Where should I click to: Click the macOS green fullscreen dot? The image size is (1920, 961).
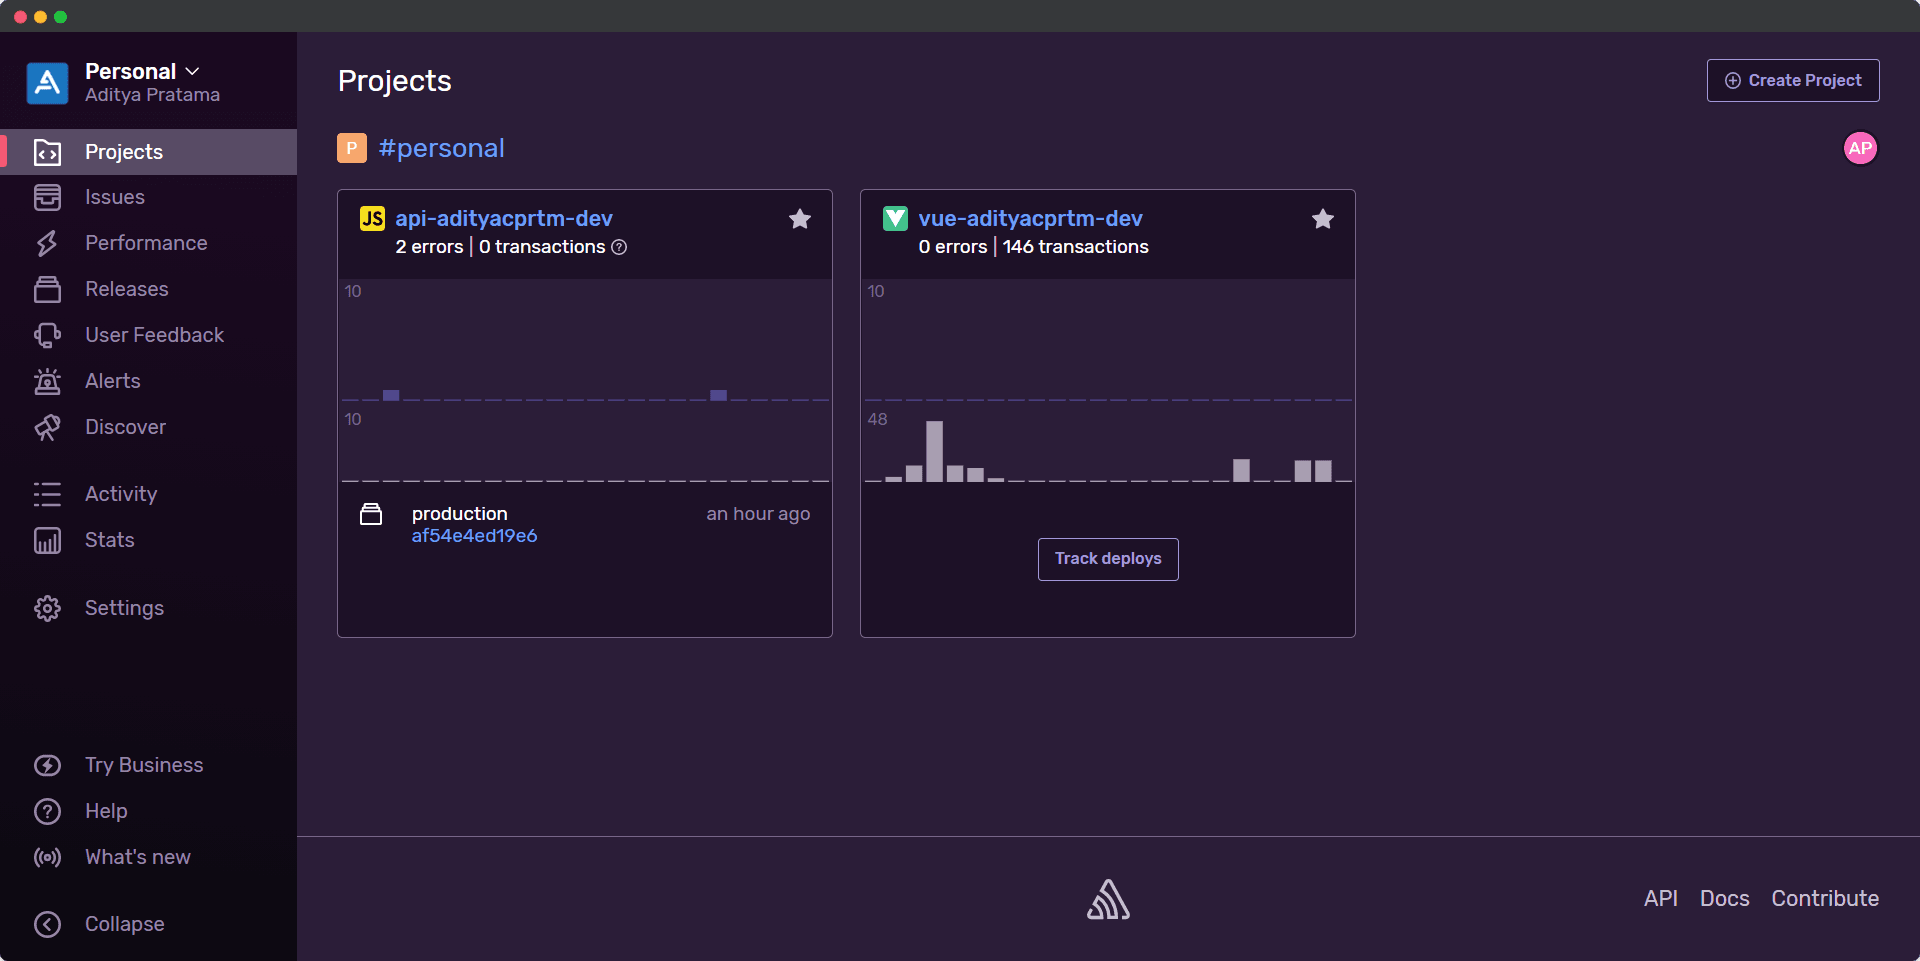point(60,17)
